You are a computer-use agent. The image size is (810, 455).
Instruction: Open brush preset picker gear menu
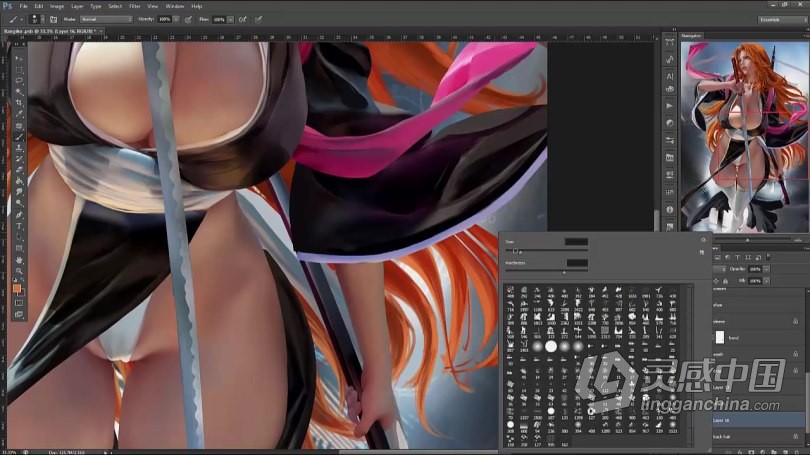(703, 240)
